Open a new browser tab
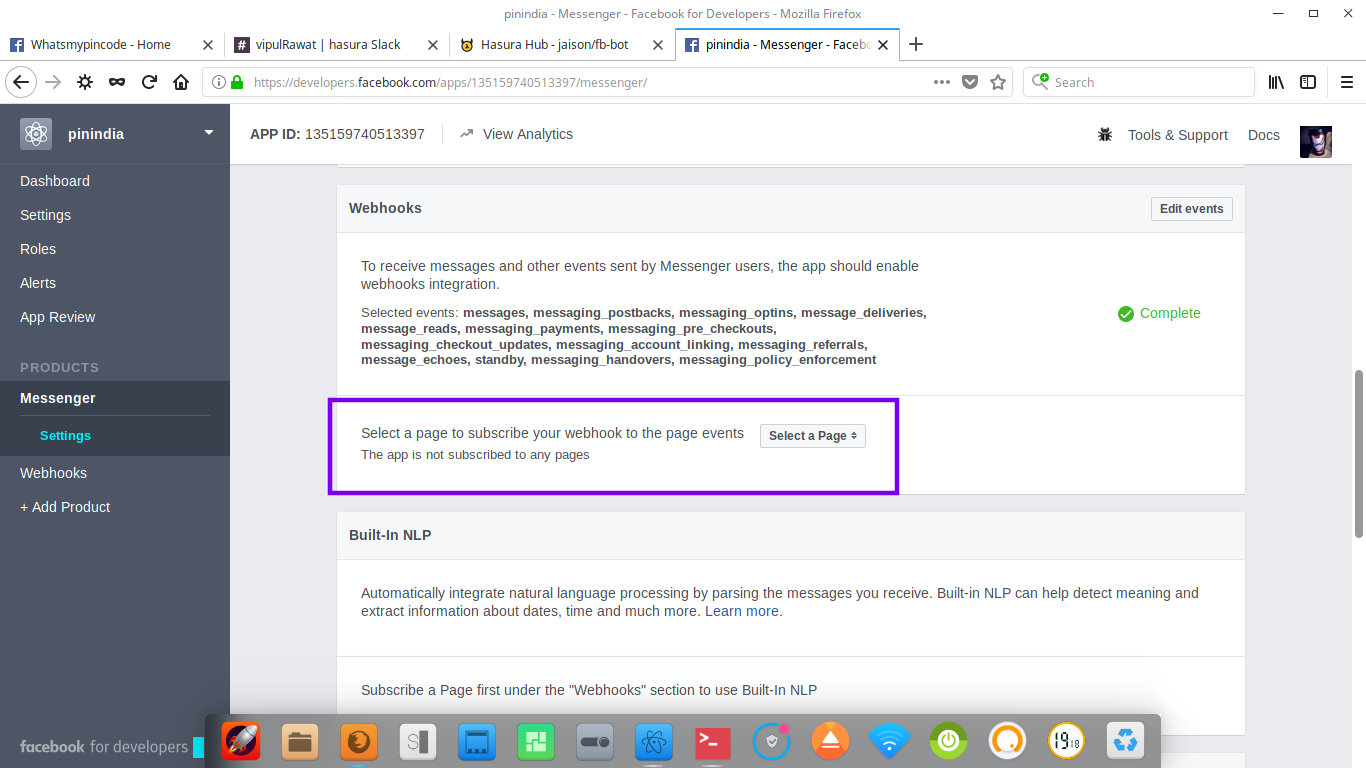The height and width of the screenshot is (768, 1366). point(916,44)
